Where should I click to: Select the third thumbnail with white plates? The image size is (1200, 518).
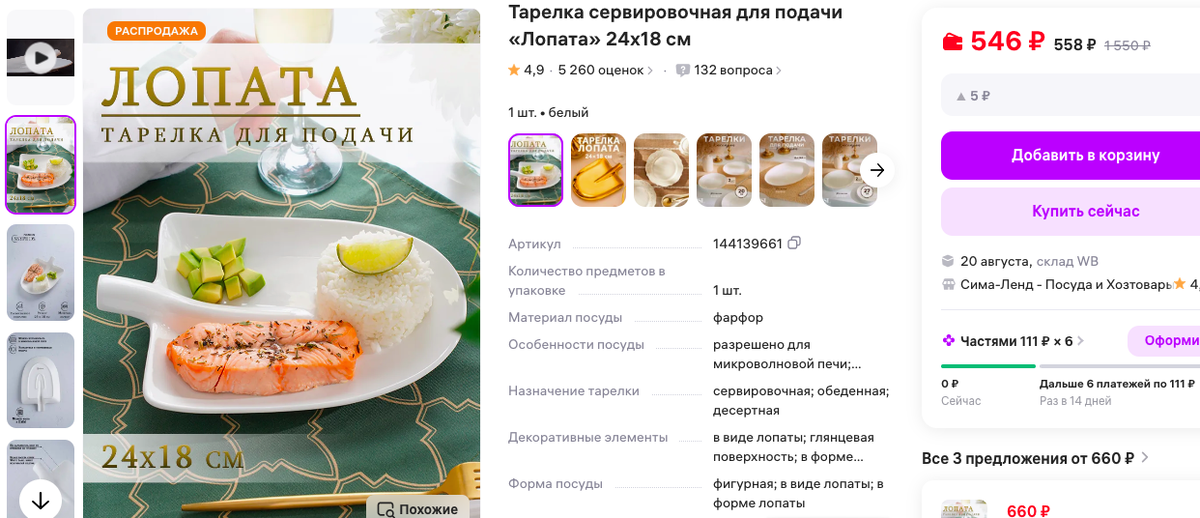click(x=661, y=170)
